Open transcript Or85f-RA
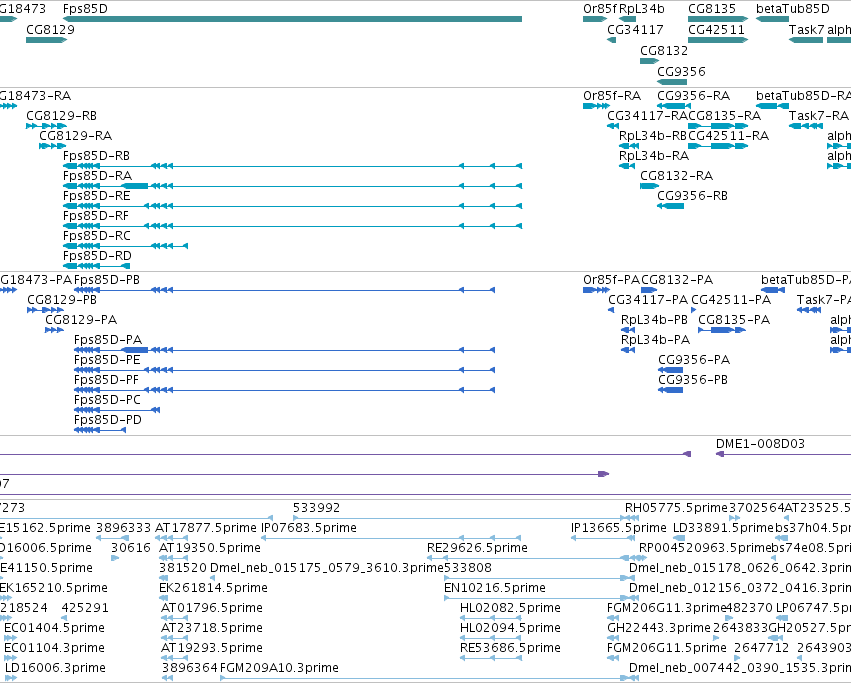851x683 pixels. point(612,97)
